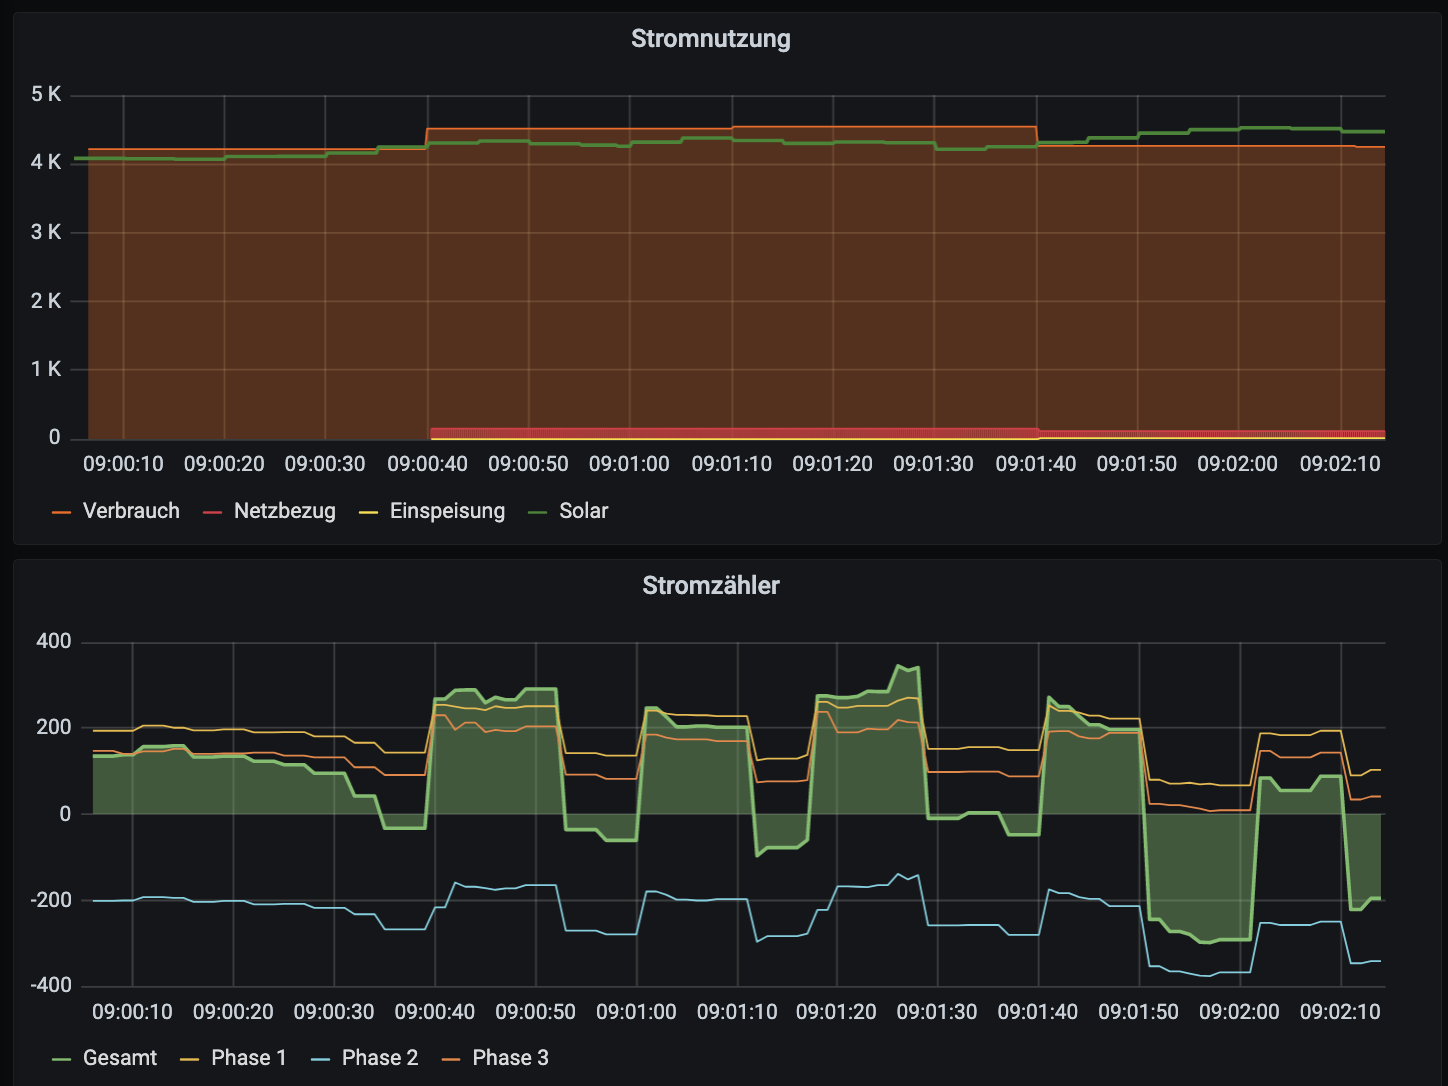
Task: Toggle the Verbrauch series legend label
Action: pos(131,511)
